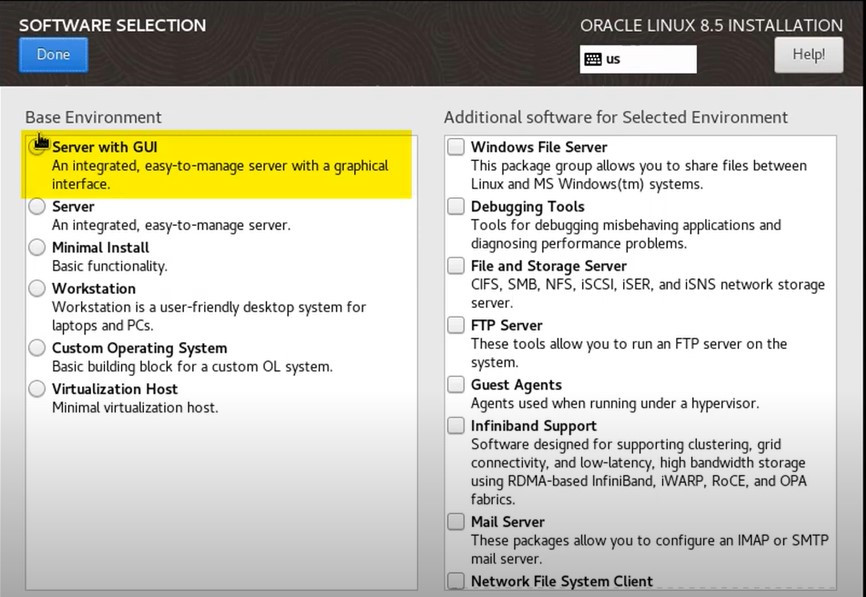Click the Server with GUI label
Image resolution: width=866 pixels, height=597 pixels.
pyautogui.click(x=104, y=147)
